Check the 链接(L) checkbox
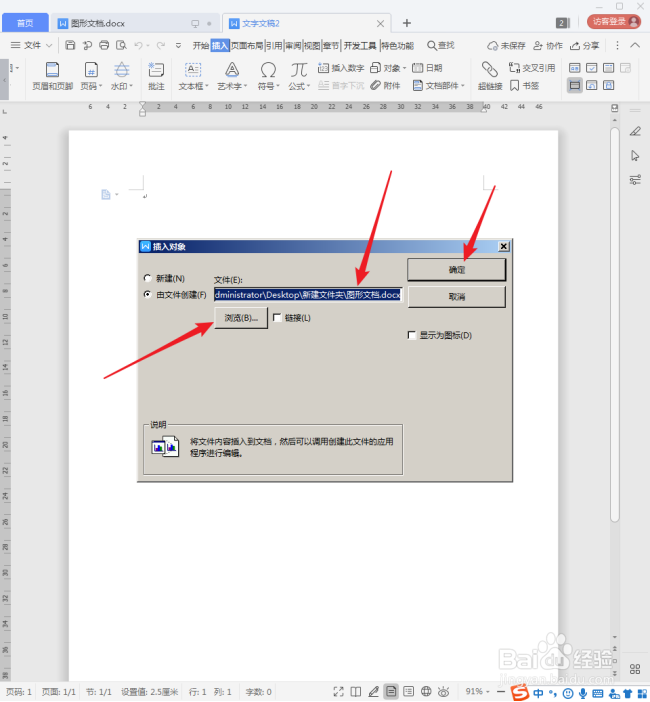Screen dimensions: 650x702 [277, 317]
